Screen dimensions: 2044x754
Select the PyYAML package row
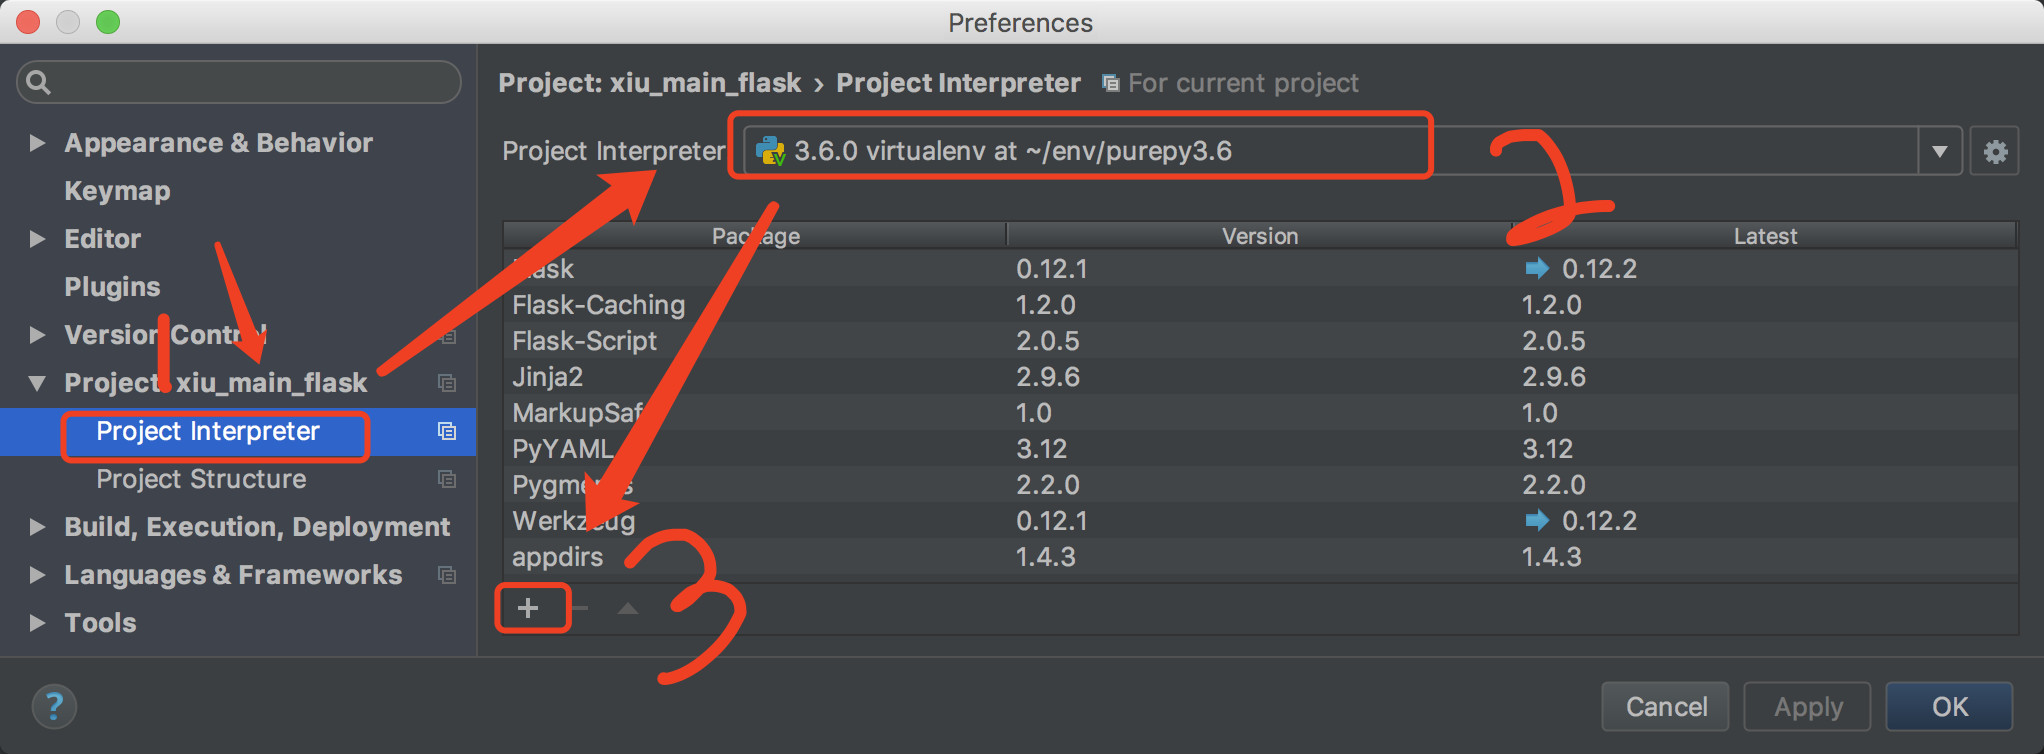coord(1260,449)
